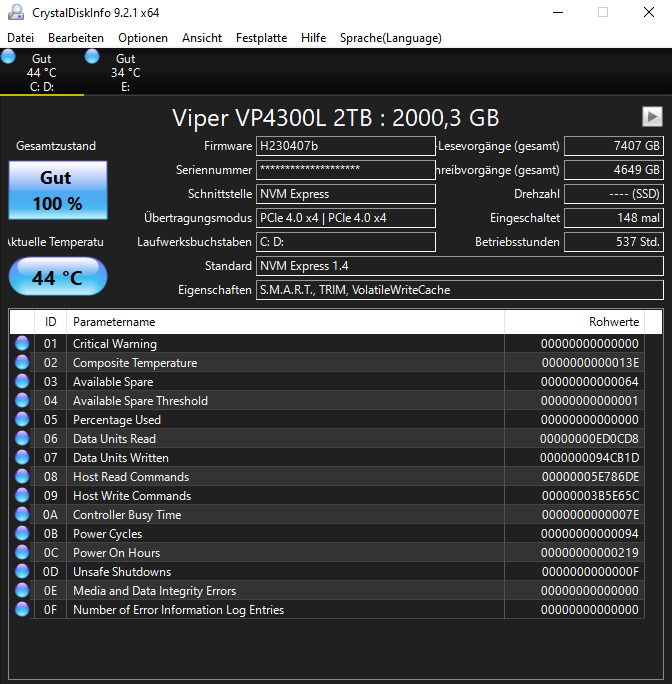Click the total writes value 4649 GB
672x684 pixels.
pos(614,170)
